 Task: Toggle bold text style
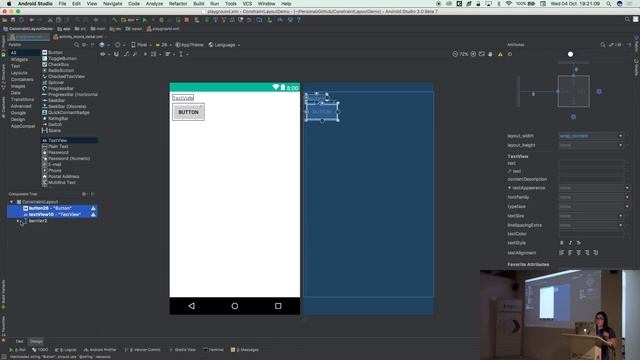[x=562, y=243]
